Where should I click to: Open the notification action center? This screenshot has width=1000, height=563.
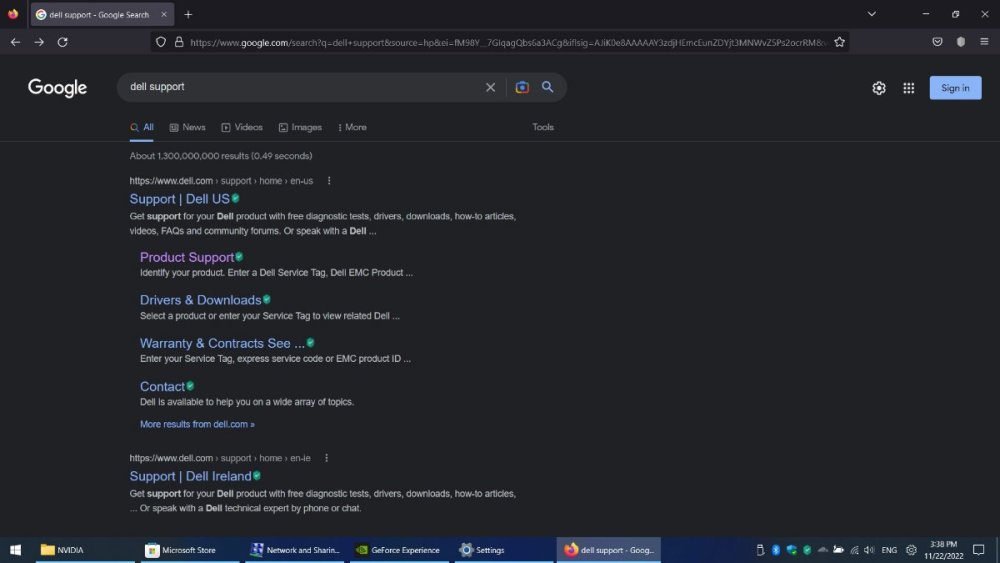pos(978,550)
